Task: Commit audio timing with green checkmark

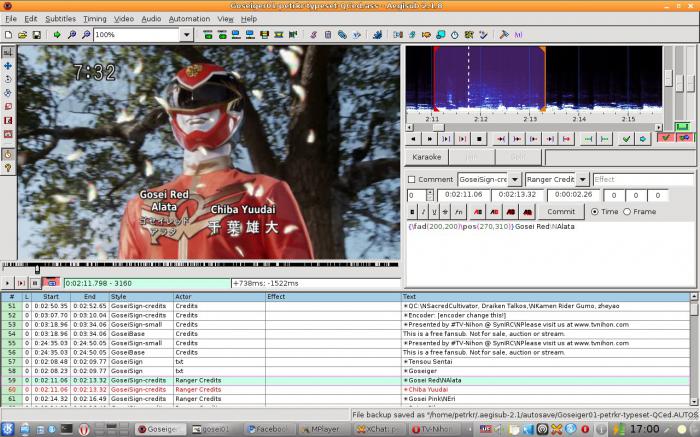Action: click(x=626, y=139)
